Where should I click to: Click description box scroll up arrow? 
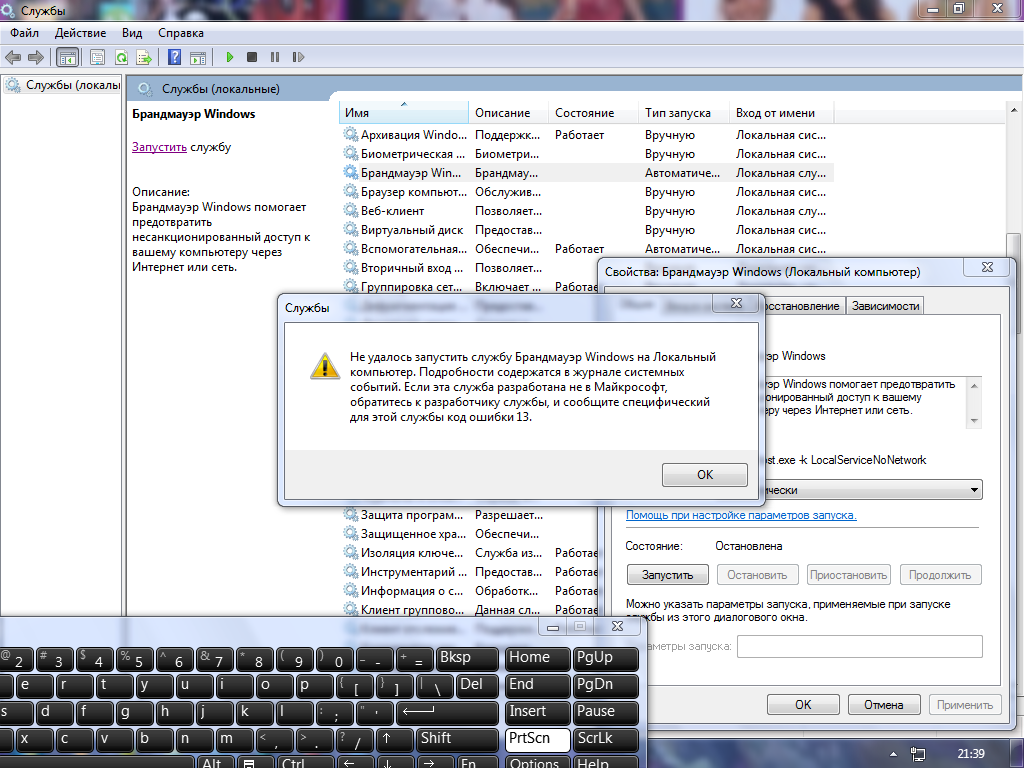tap(974, 385)
